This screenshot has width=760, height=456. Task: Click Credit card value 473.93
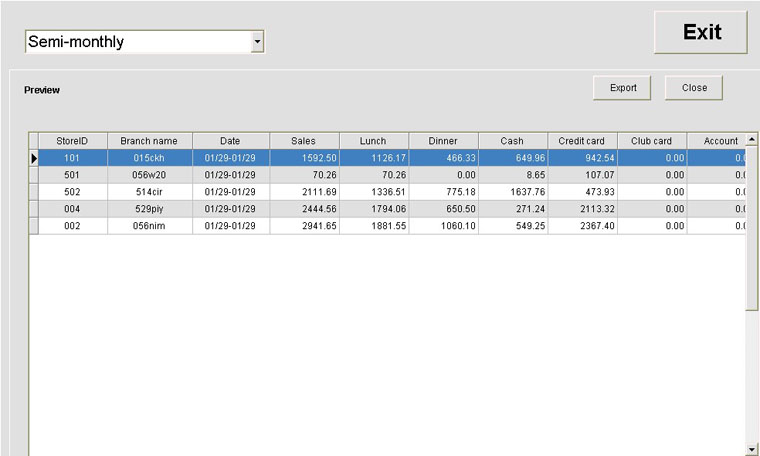tap(583, 192)
